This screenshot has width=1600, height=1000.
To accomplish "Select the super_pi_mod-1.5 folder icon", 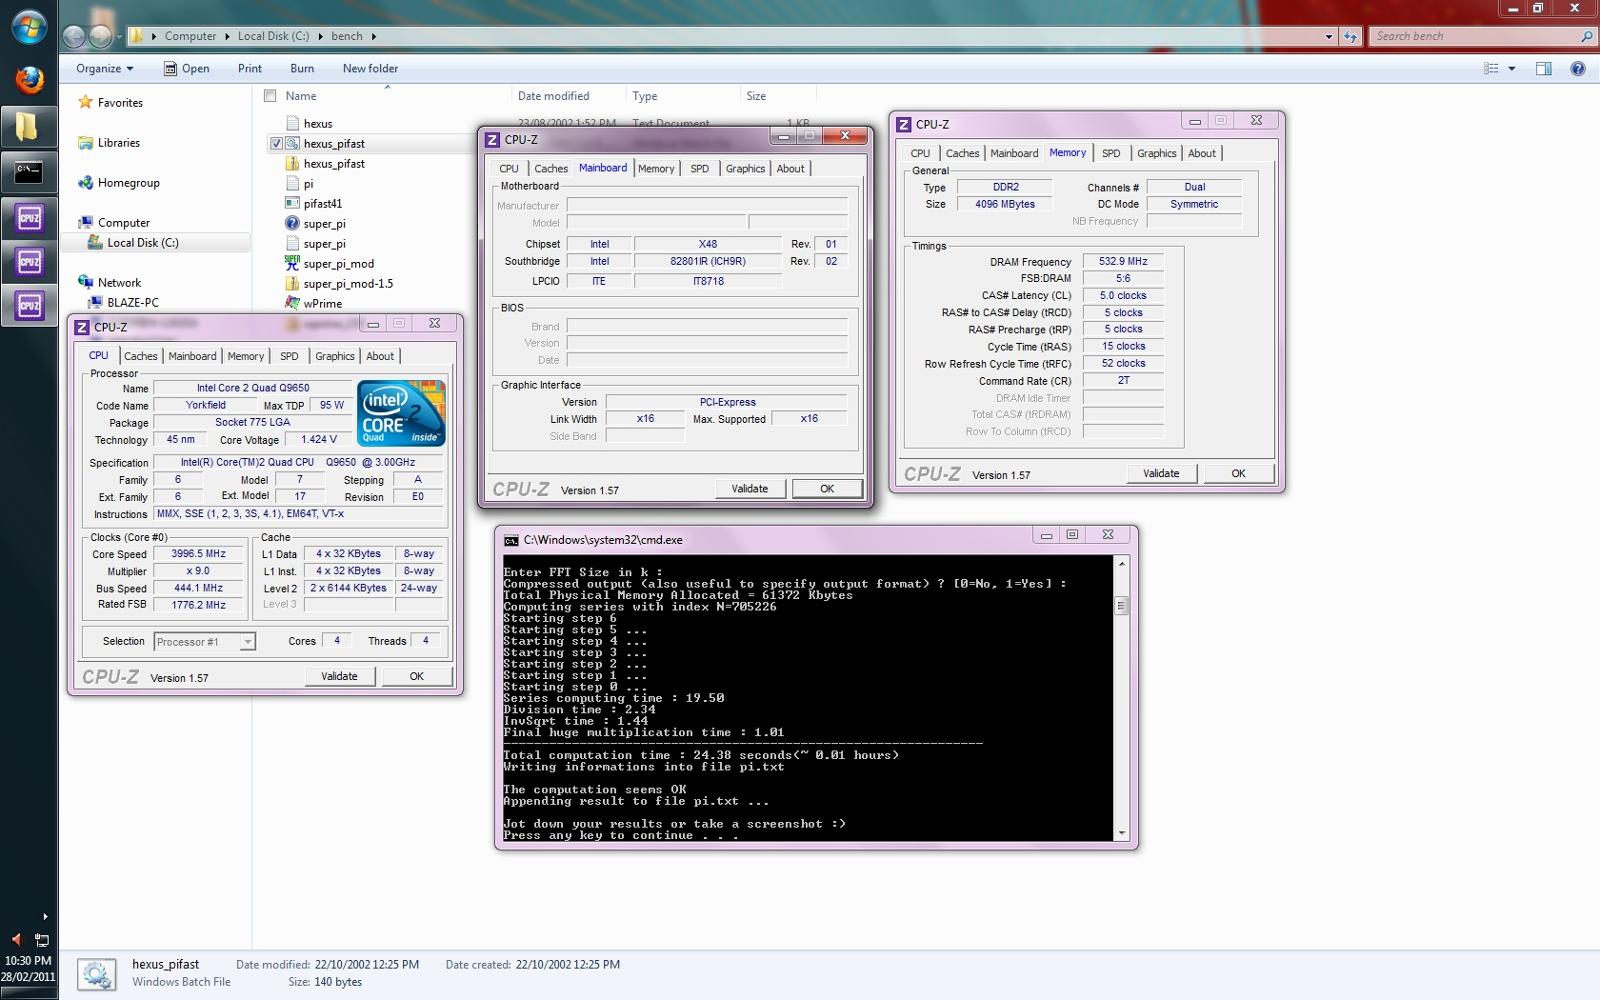I will 292,283.
